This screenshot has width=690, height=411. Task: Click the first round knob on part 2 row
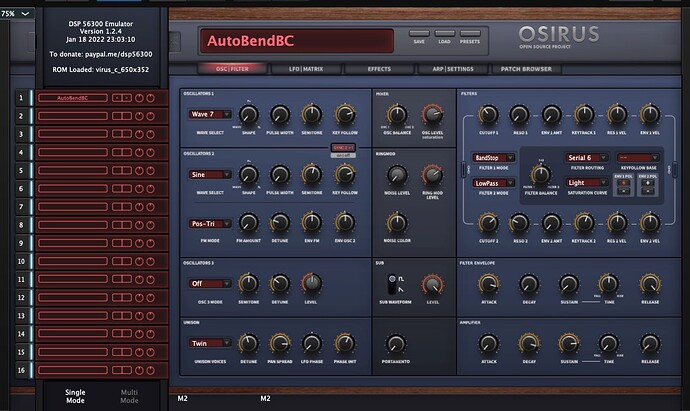[x=139, y=116]
